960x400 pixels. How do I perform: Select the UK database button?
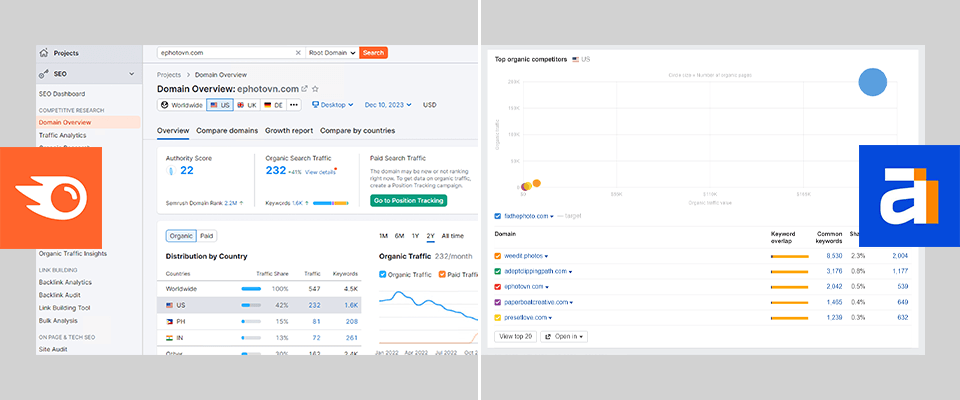pos(247,105)
